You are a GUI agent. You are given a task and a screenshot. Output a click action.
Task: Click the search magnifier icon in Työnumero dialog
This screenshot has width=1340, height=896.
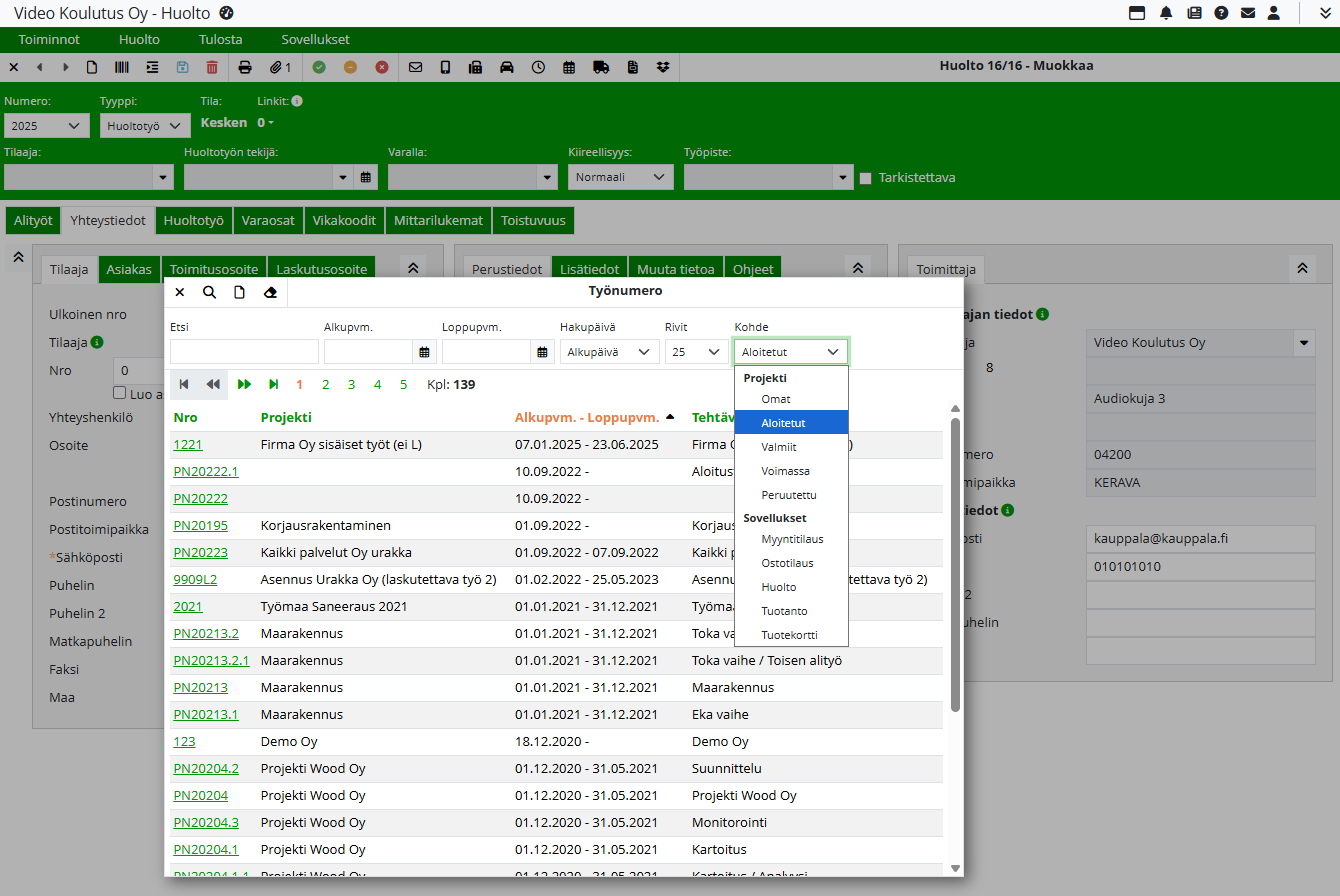pyautogui.click(x=209, y=292)
